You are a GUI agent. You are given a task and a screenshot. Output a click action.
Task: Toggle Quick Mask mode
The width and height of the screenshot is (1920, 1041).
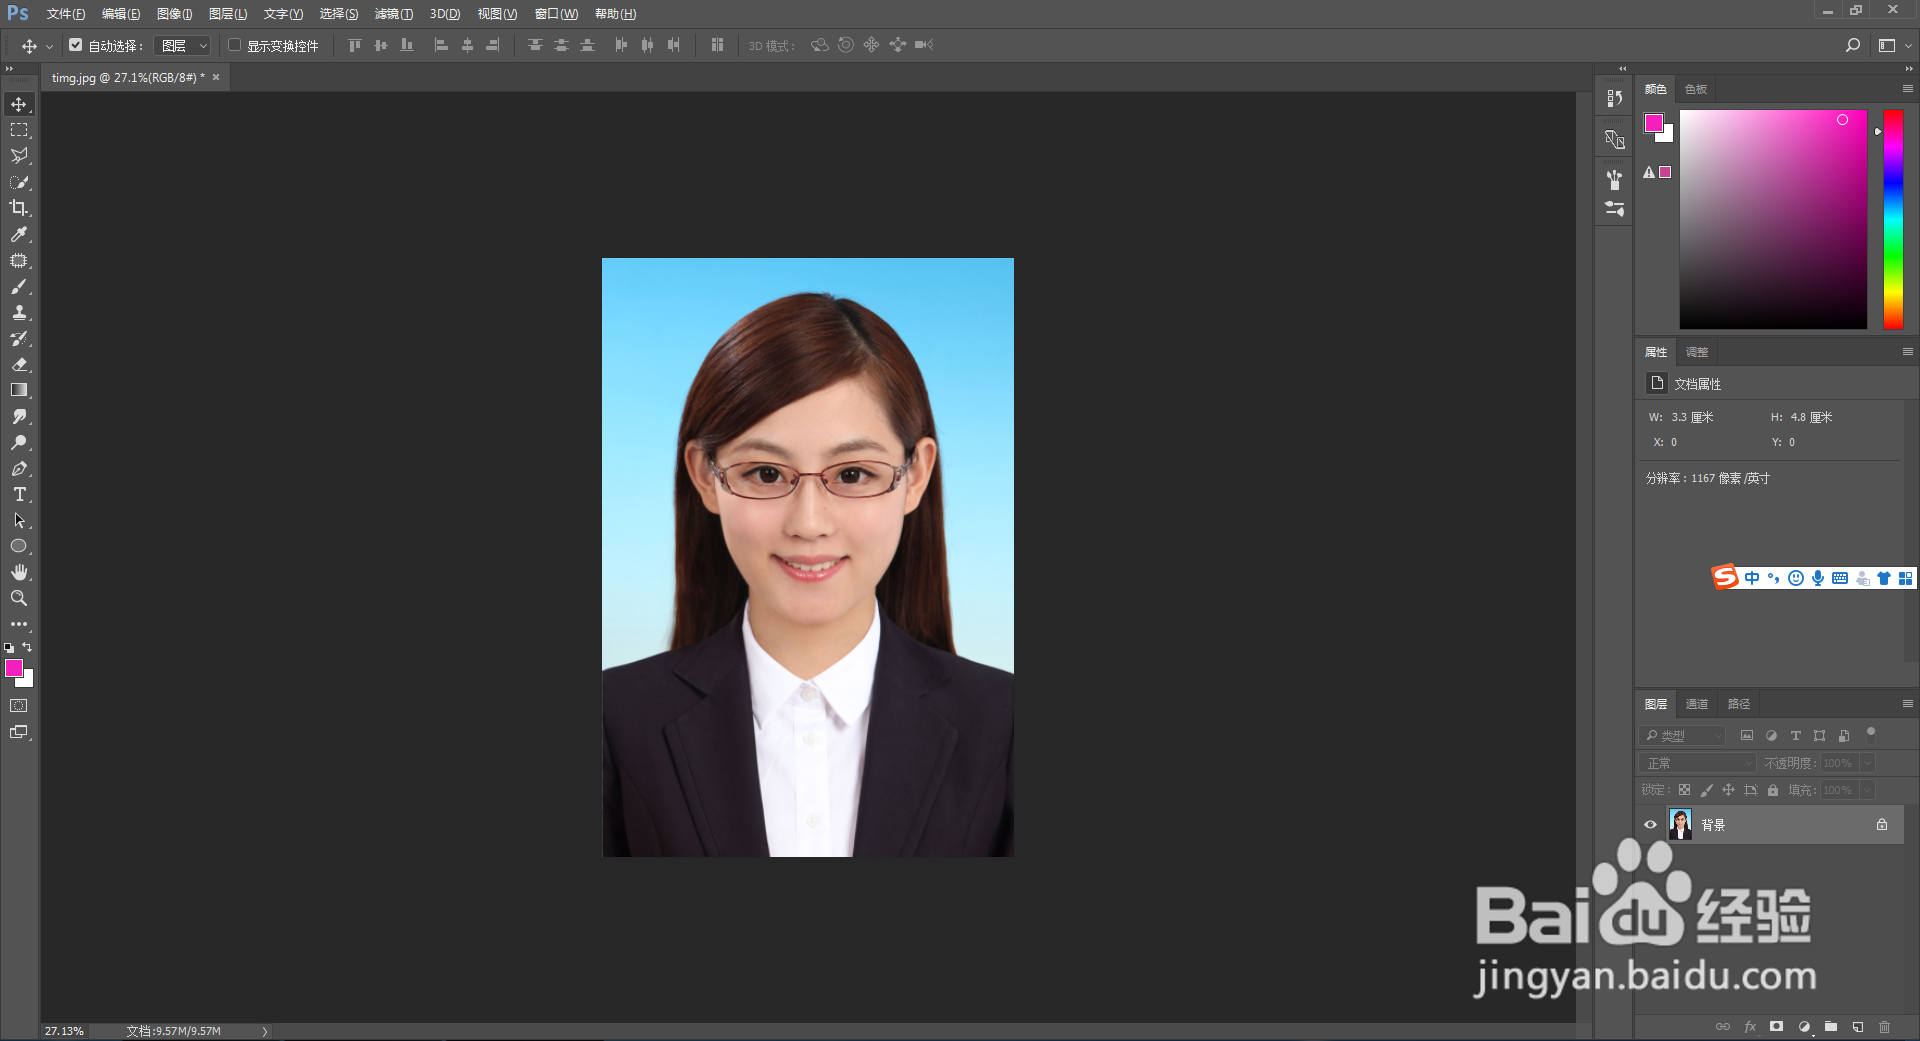[19, 706]
